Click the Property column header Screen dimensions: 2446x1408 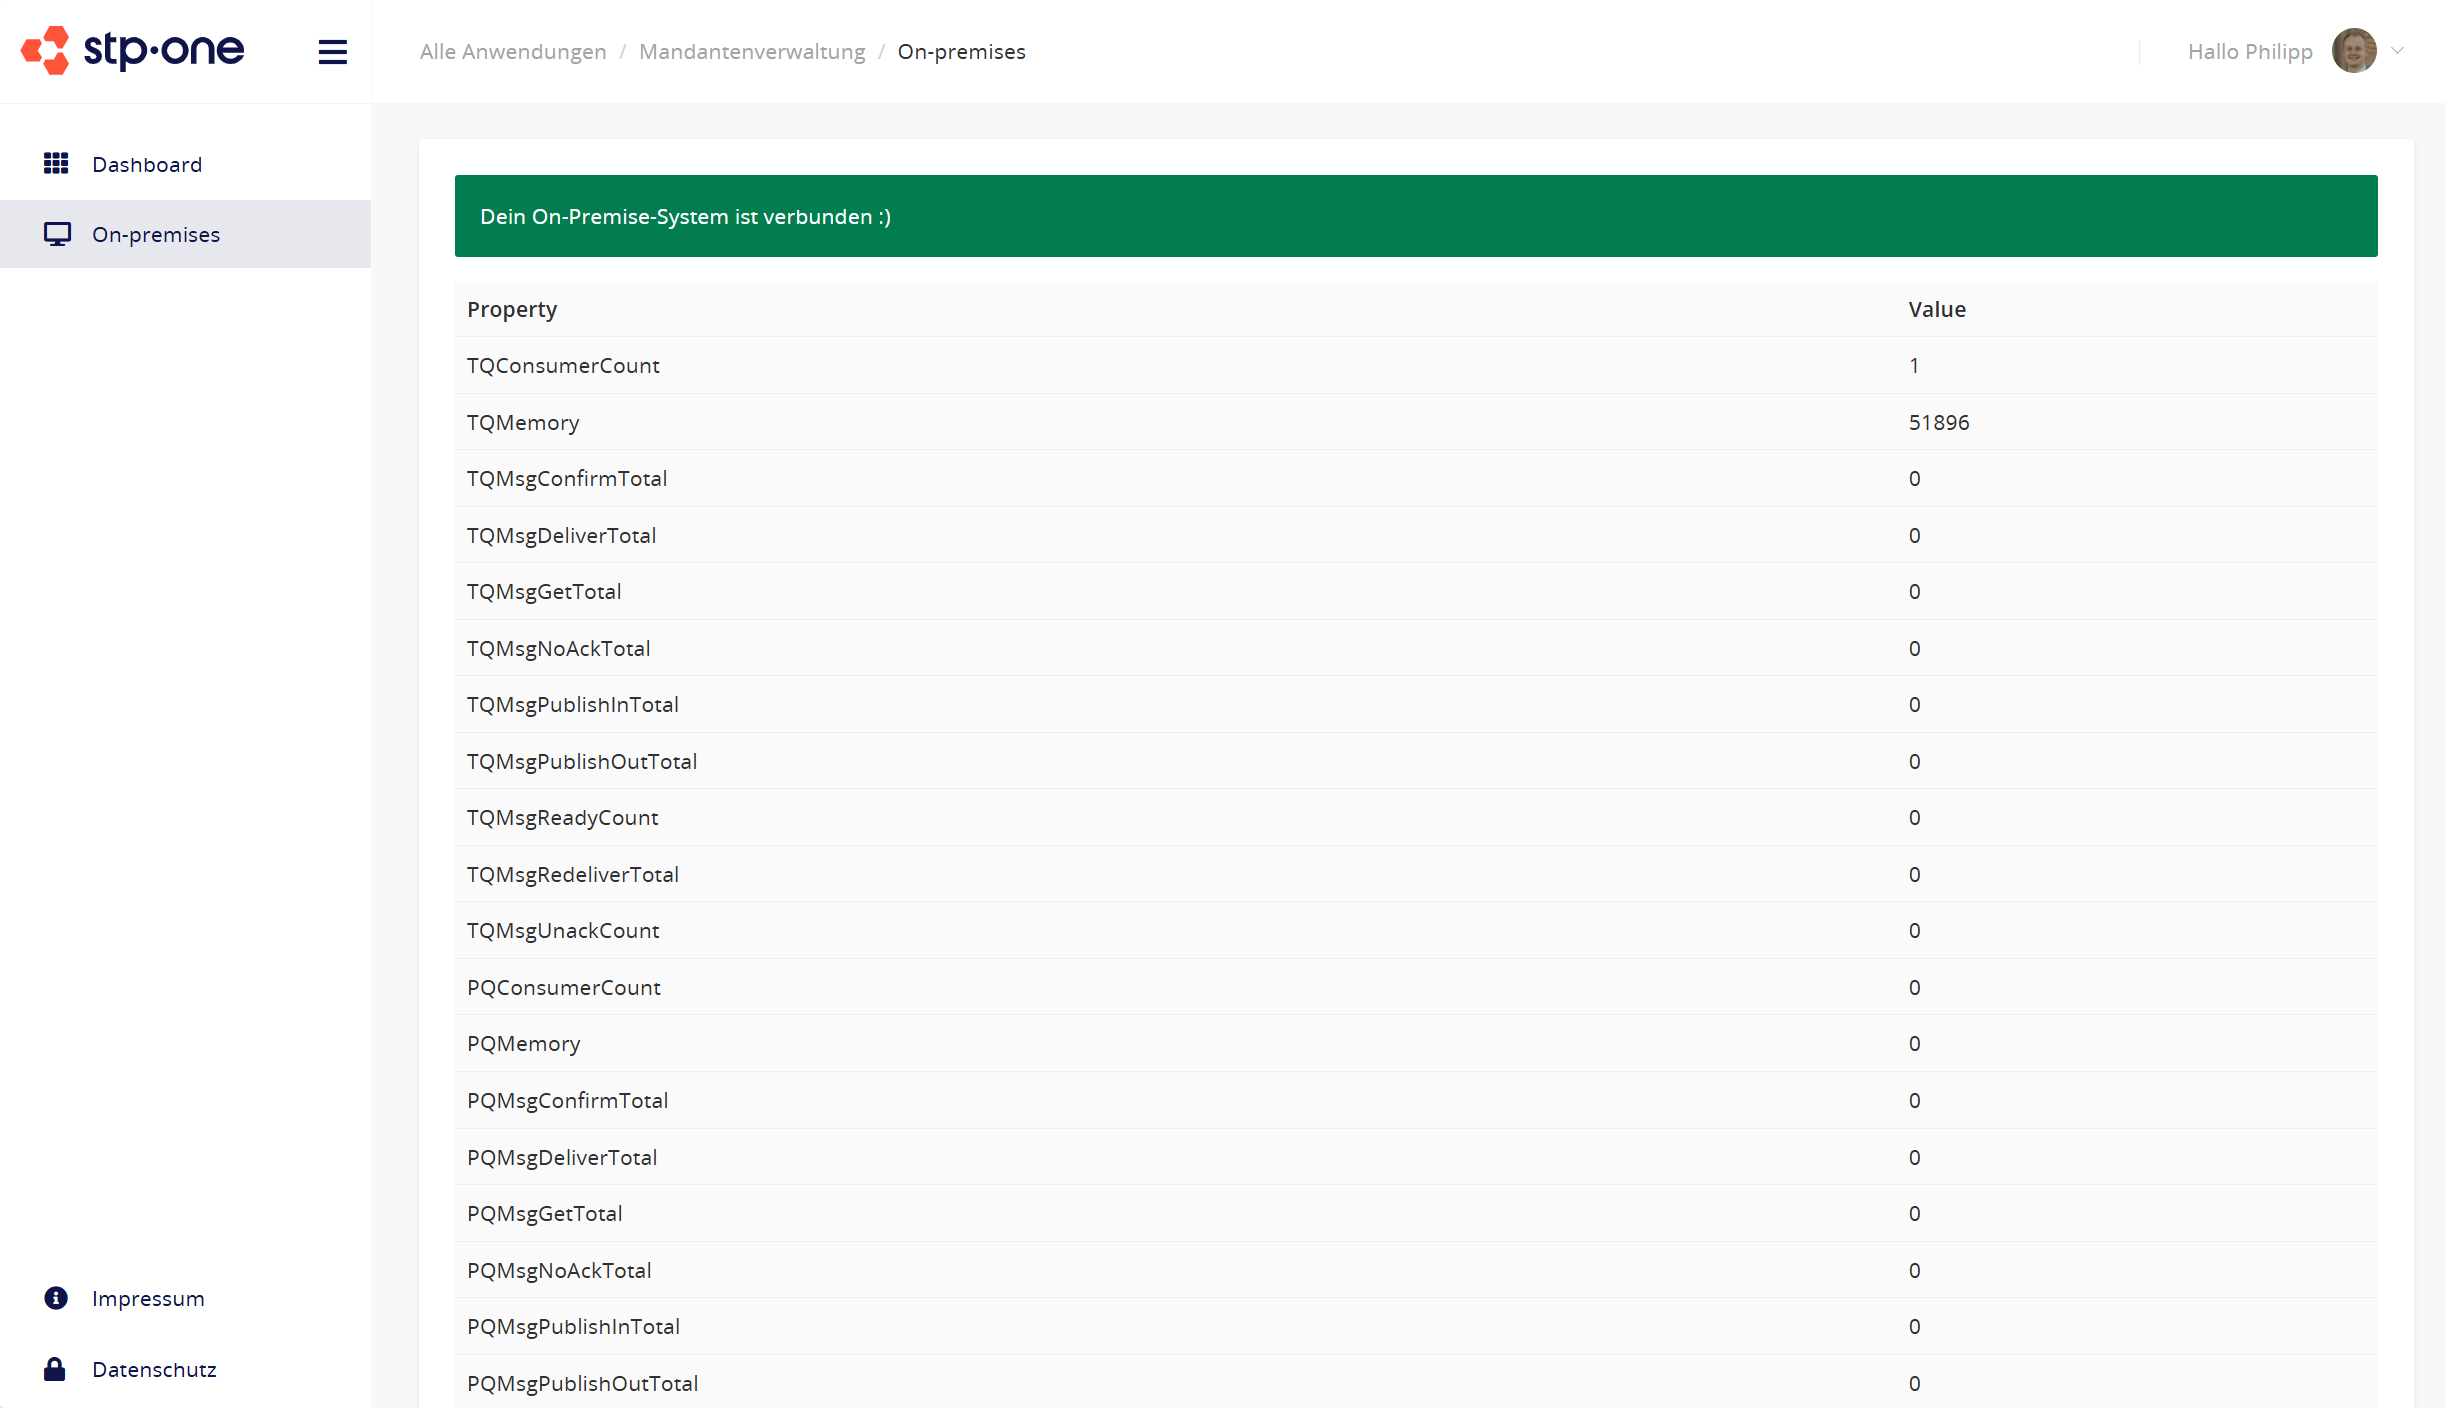[x=512, y=309]
